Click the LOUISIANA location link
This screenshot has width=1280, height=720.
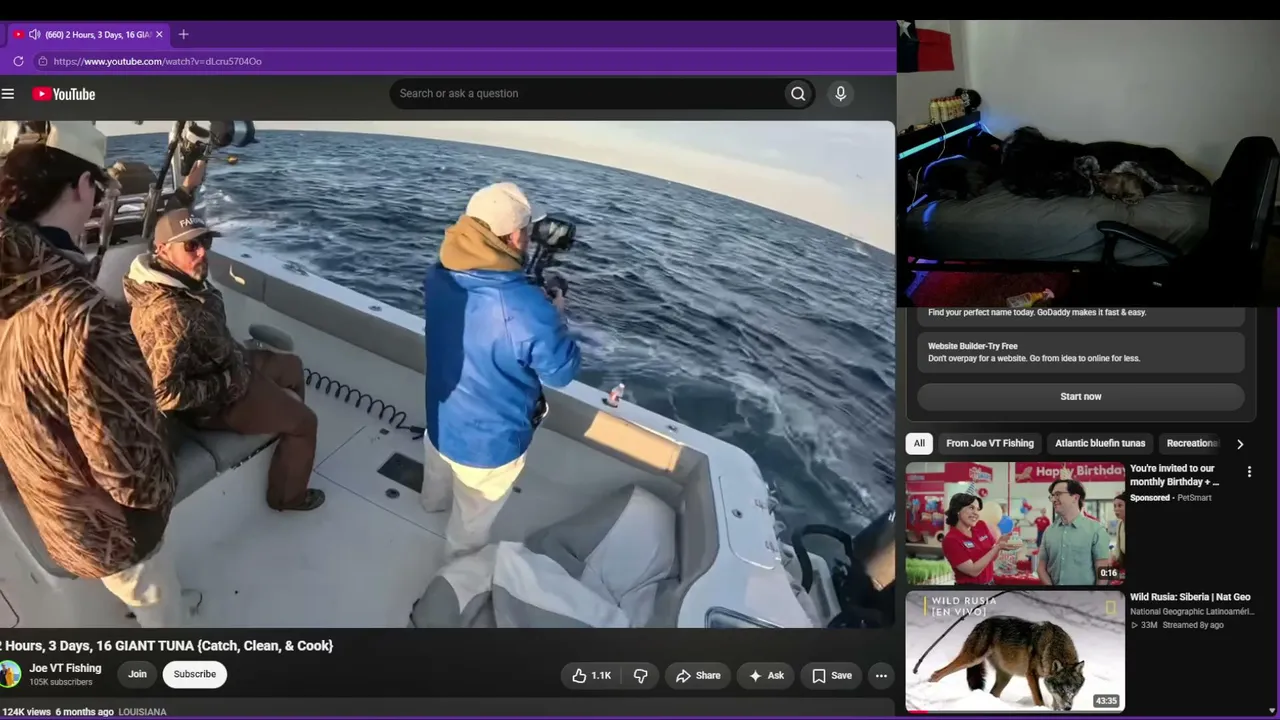pyautogui.click(x=143, y=712)
